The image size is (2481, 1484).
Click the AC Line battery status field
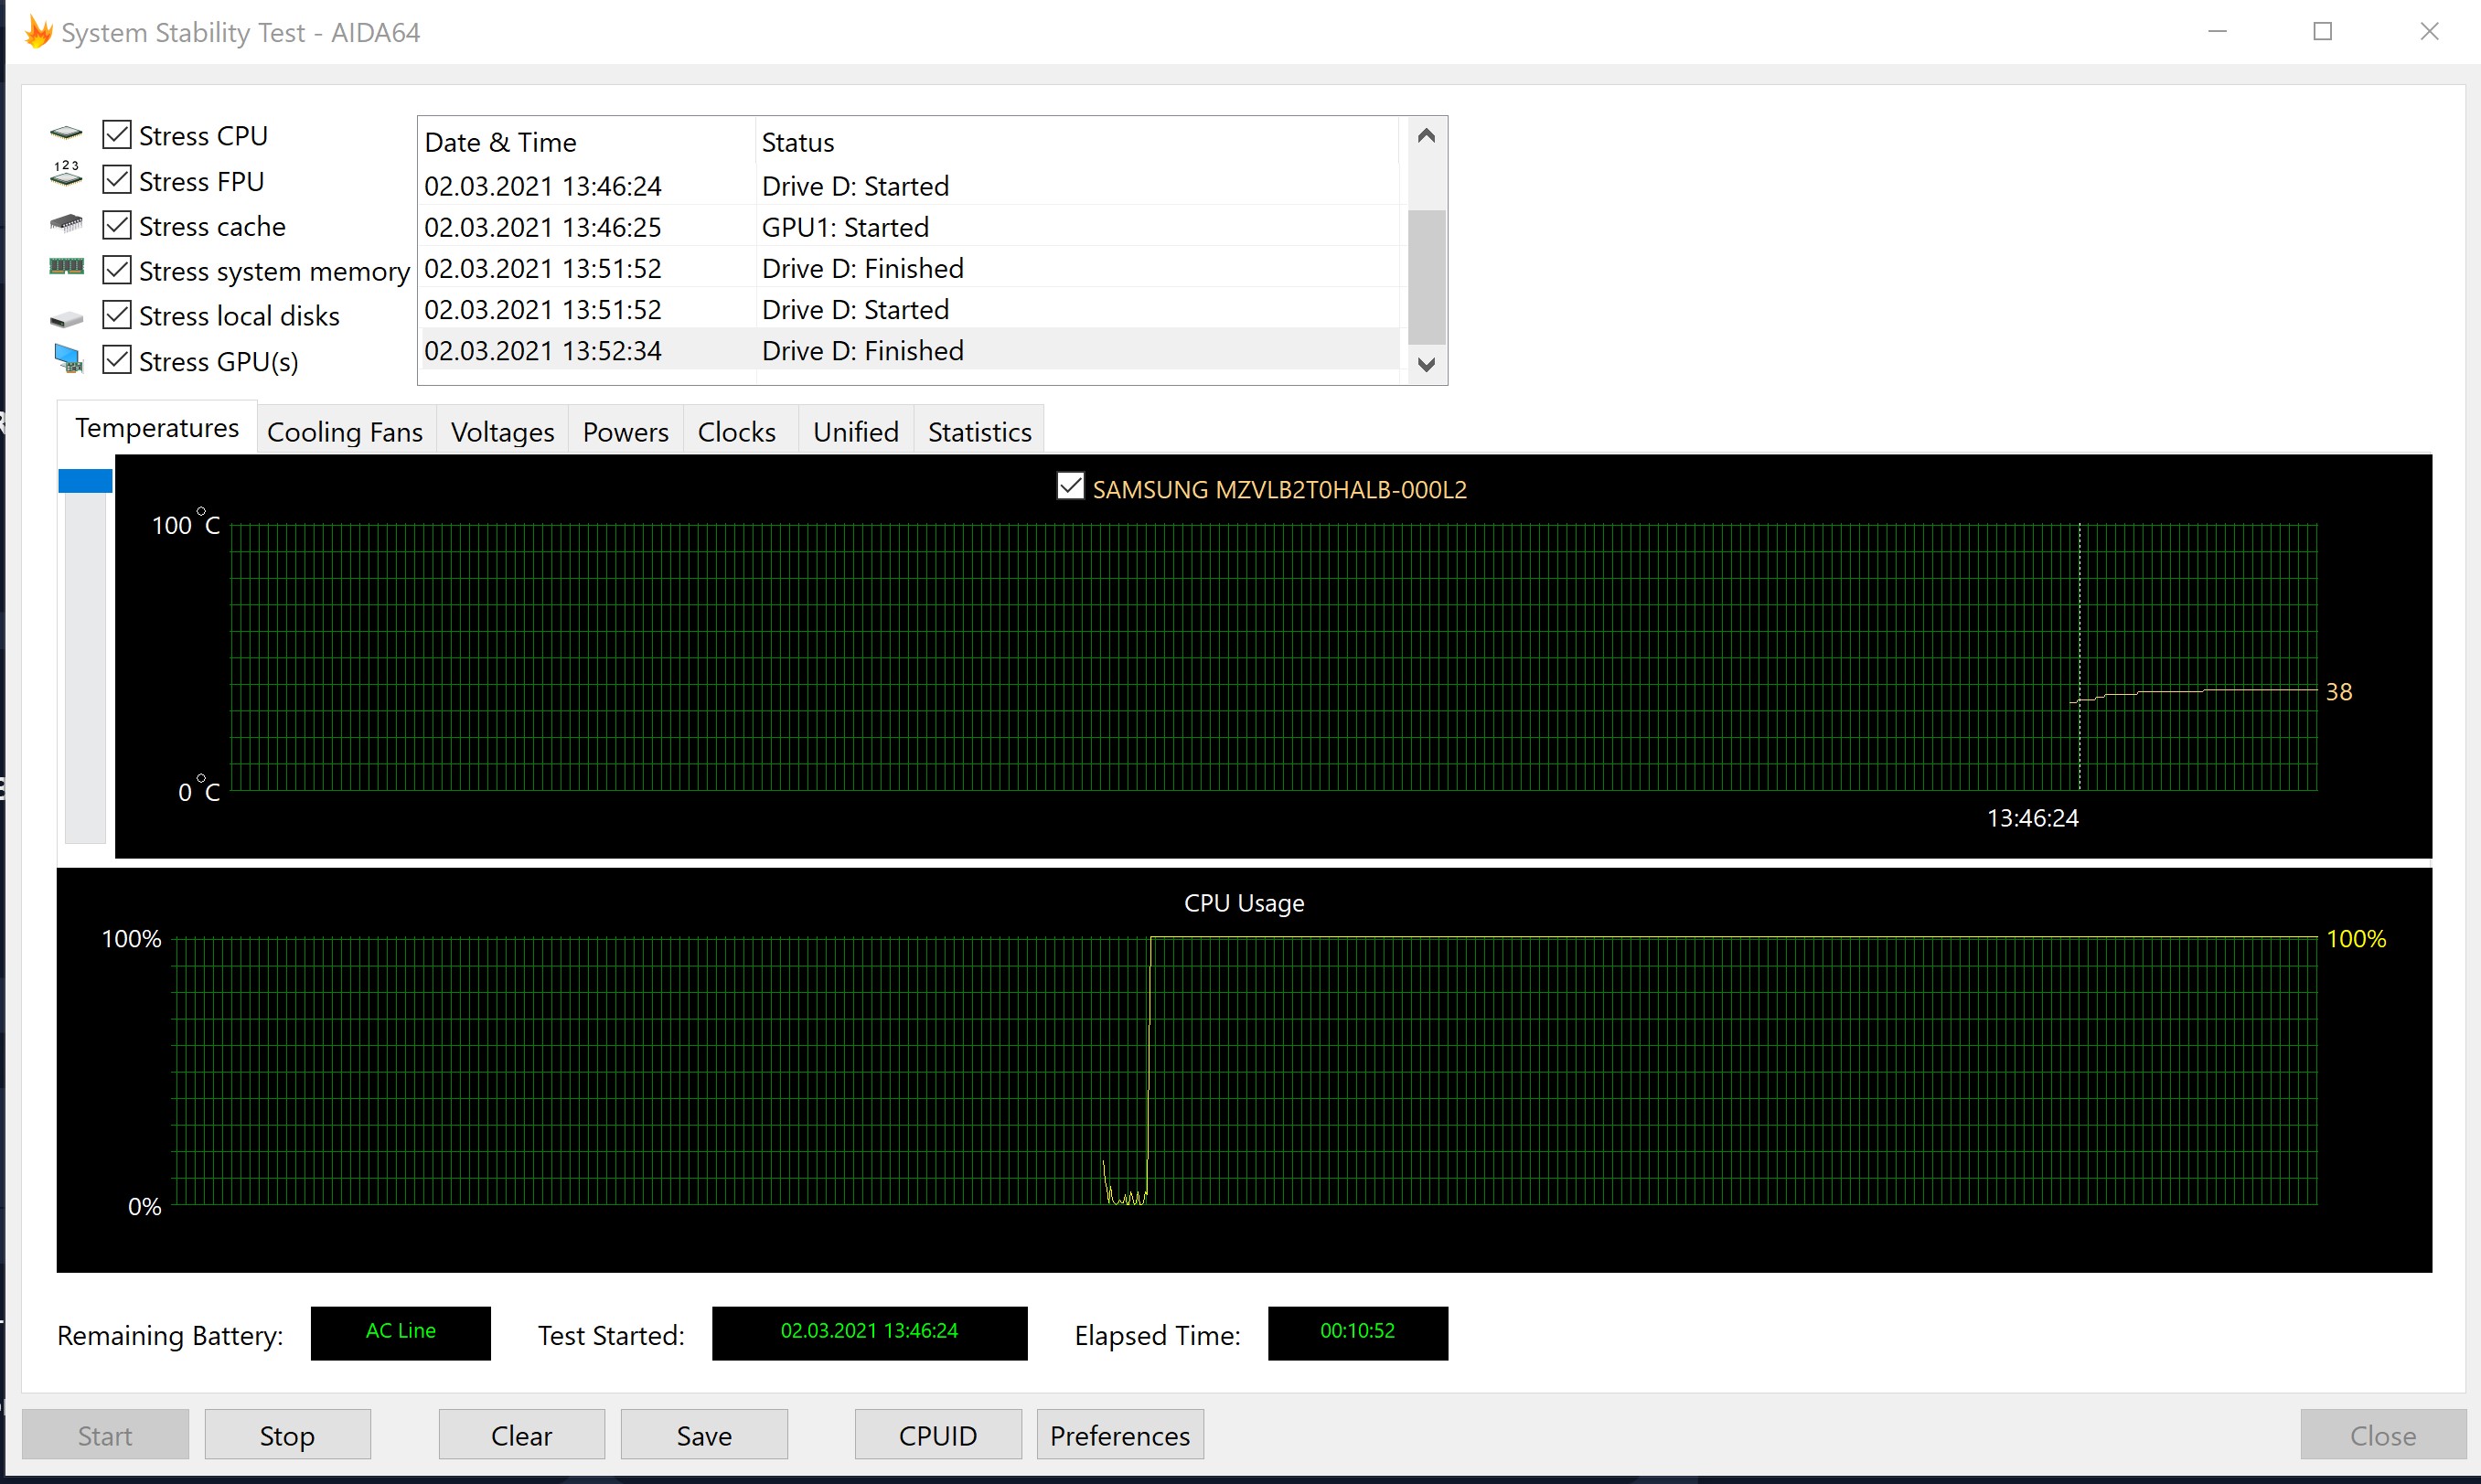(x=401, y=1332)
